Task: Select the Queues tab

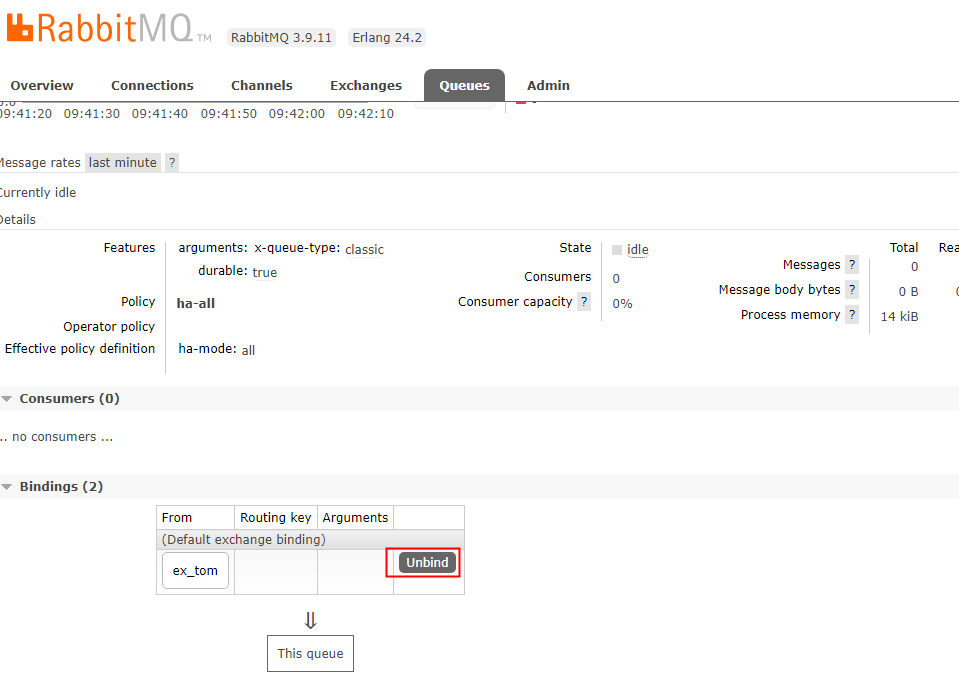Action: [464, 86]
